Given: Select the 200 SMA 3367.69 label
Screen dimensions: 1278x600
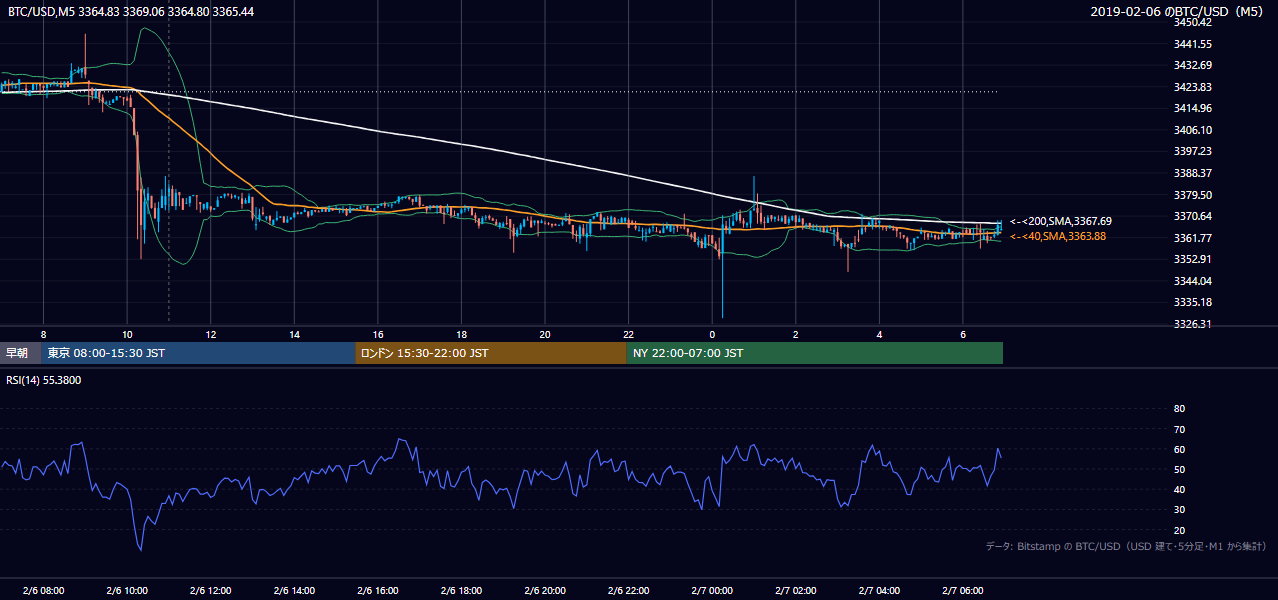Looking at the screenshot, I should (1060, 221).
